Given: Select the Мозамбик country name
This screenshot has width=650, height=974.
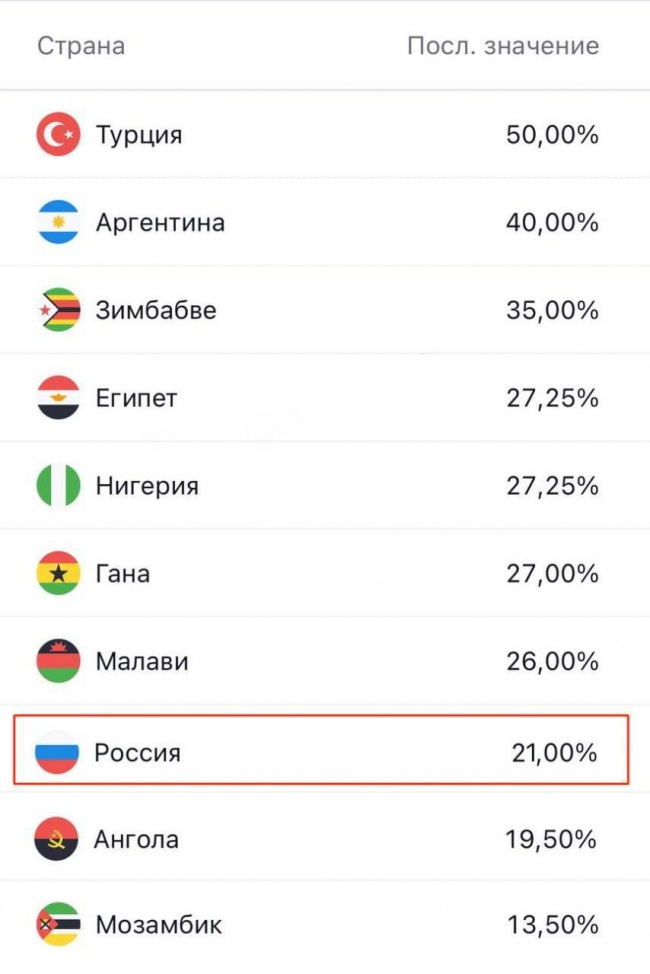Looking at the screenshot, I should pos(158,925).
